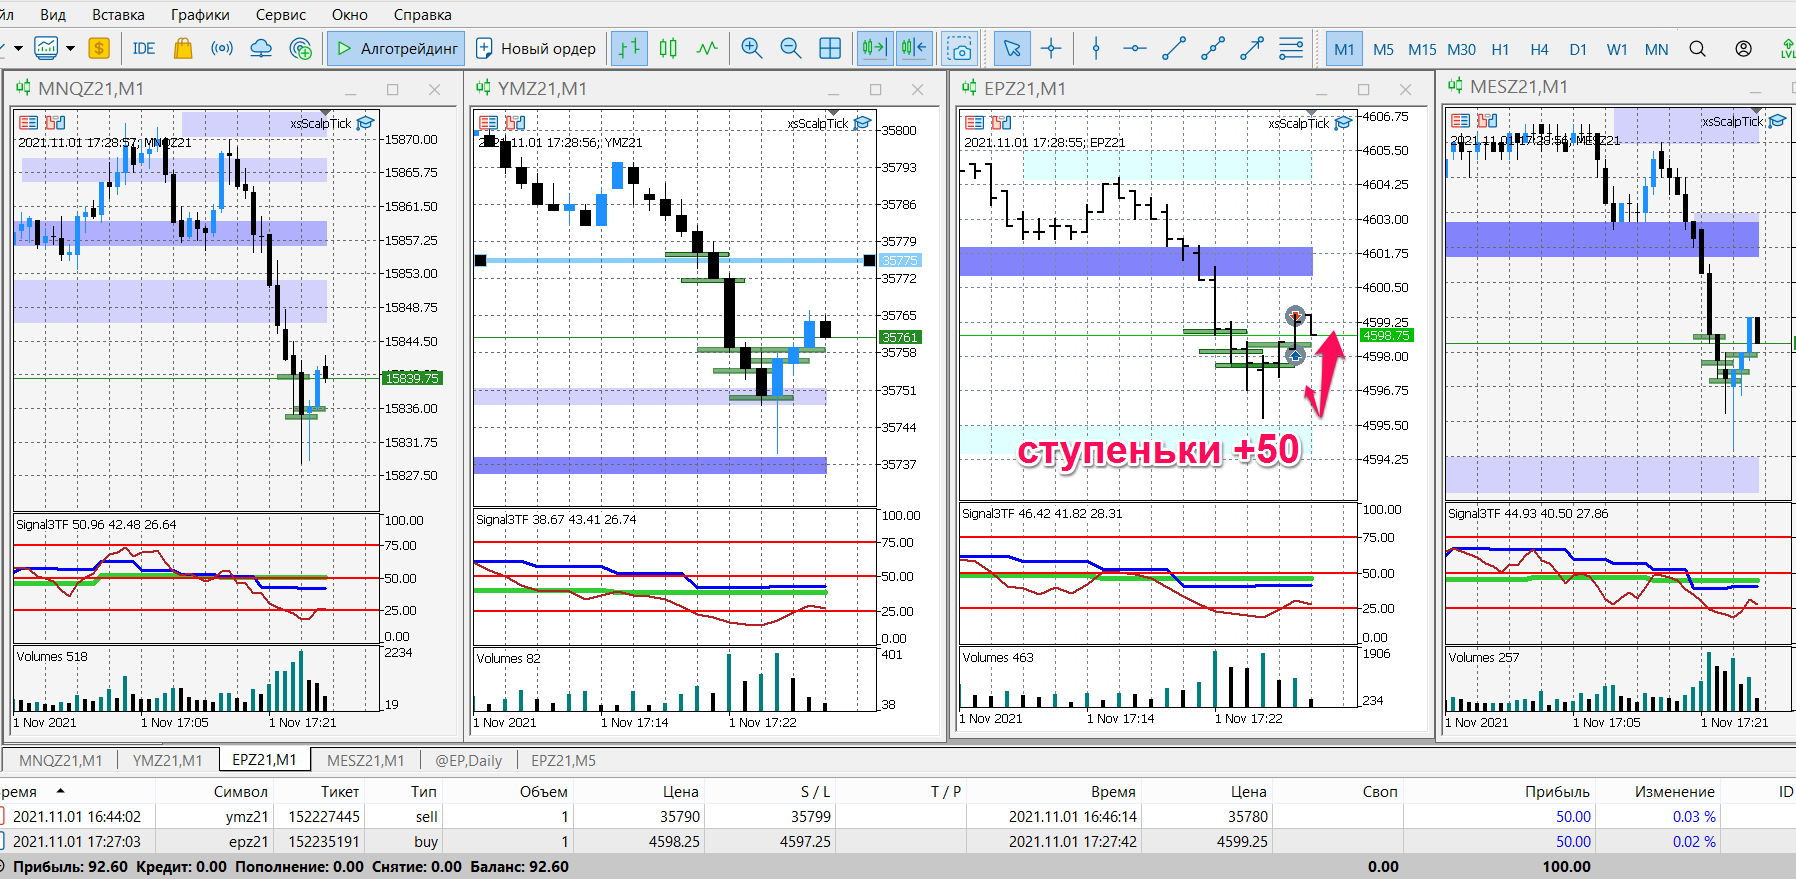The width and height of the screenshot is (1796, 892).
Task: Open the Вид menu
Action: [x=53, y=15]
